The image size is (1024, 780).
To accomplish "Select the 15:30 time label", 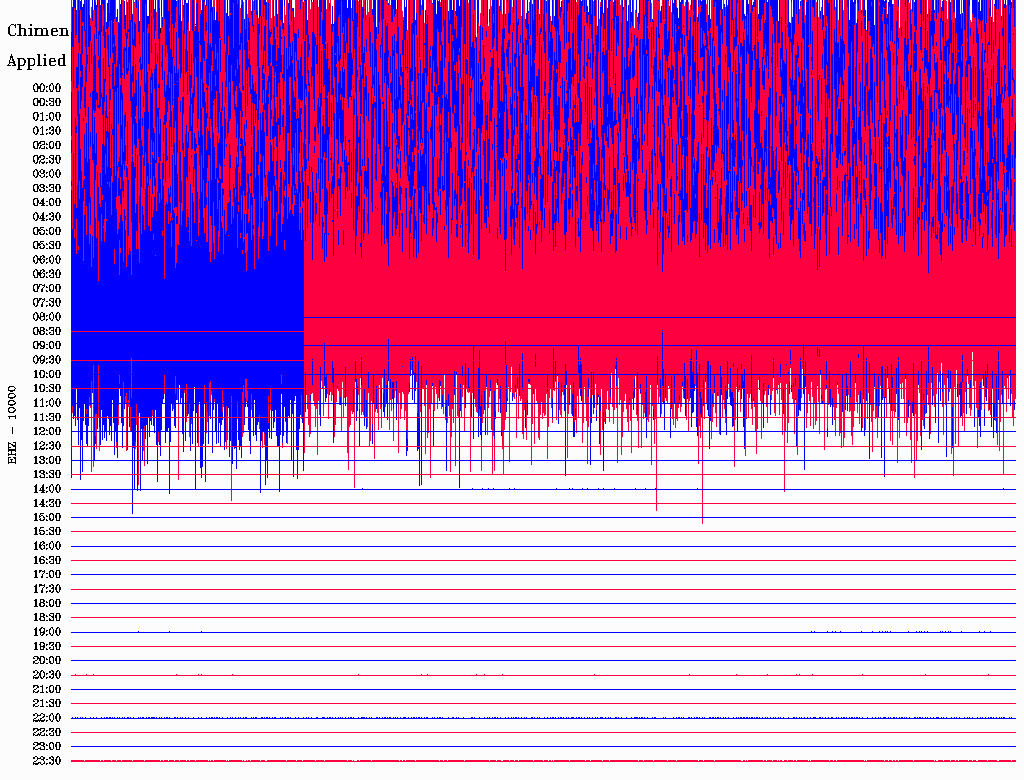I will pyautogui.click(x=47, y=532).
